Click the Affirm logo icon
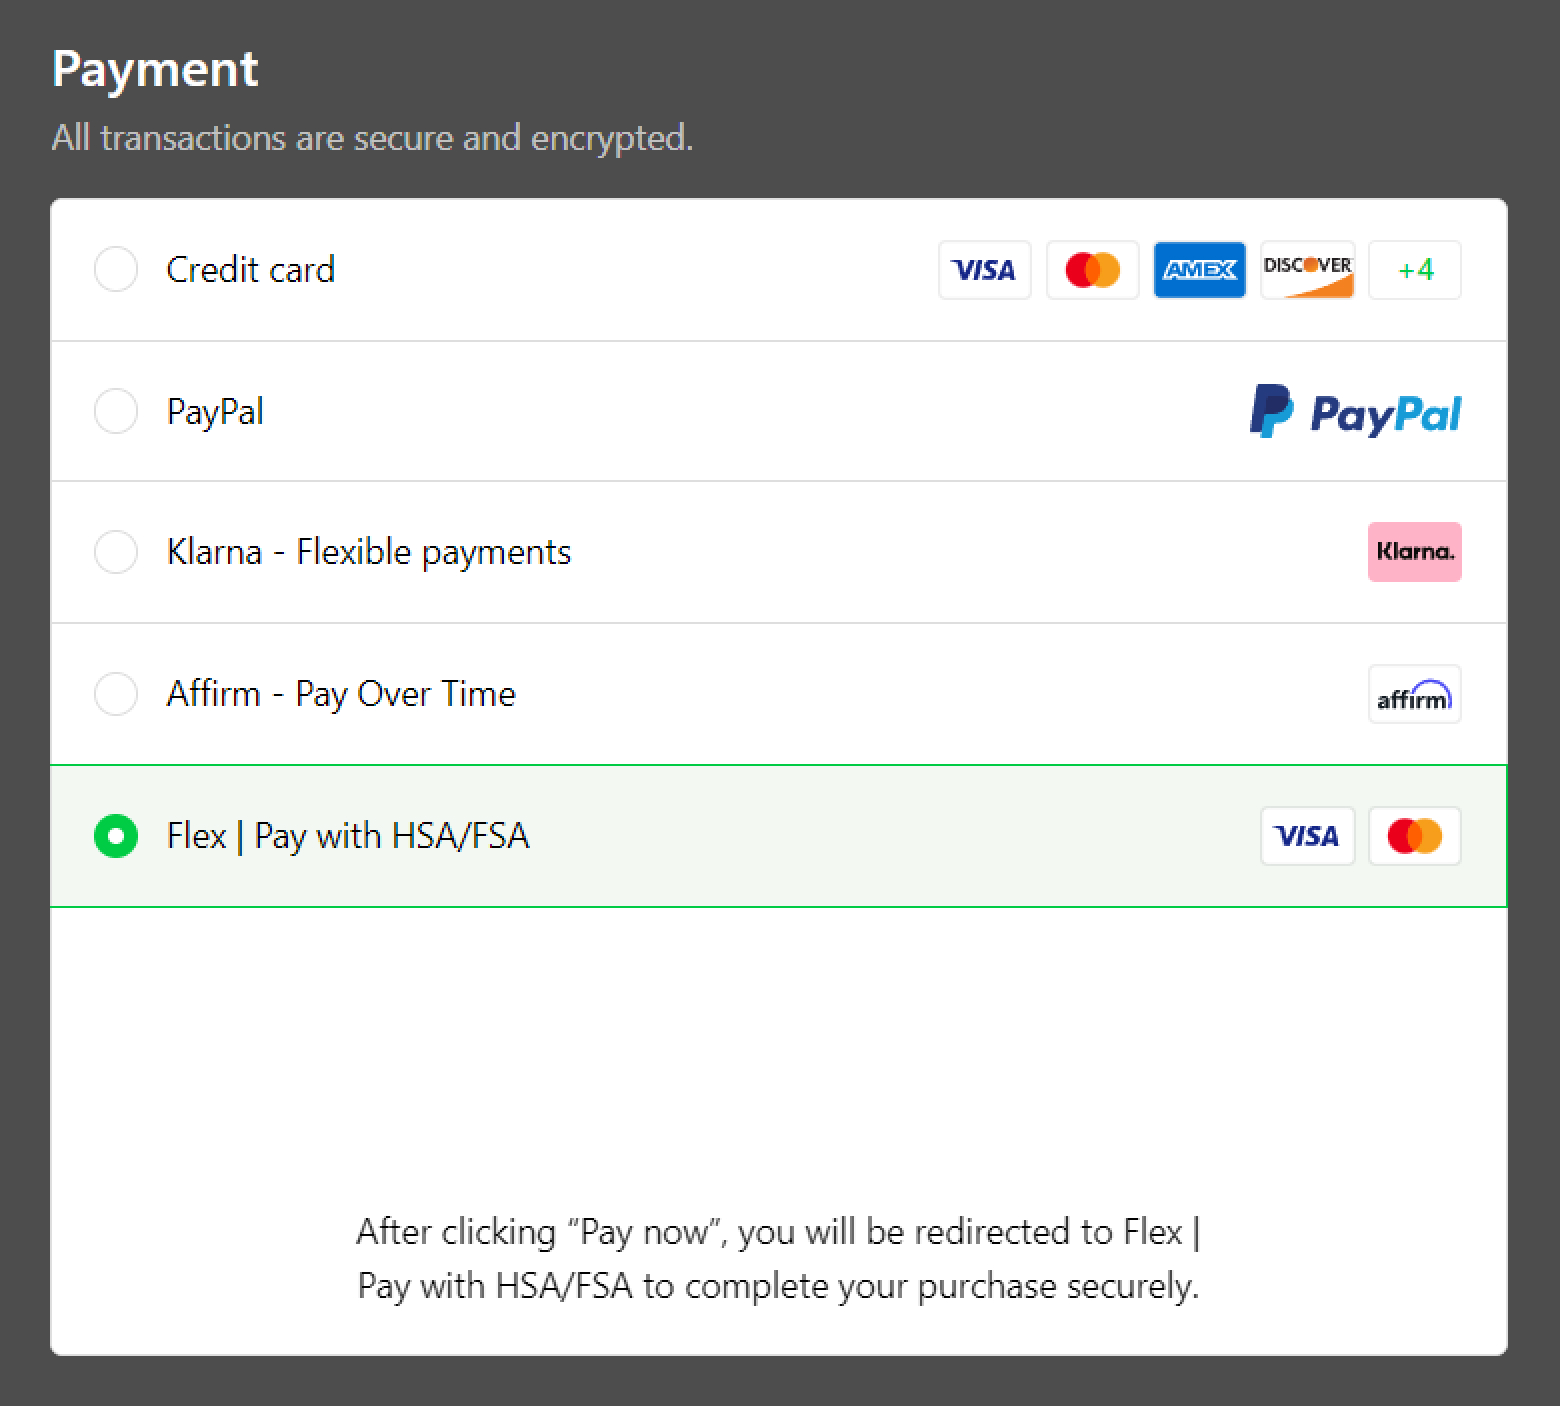1560x1406 pixels. pyautogui.click(x=1414, y=694)
